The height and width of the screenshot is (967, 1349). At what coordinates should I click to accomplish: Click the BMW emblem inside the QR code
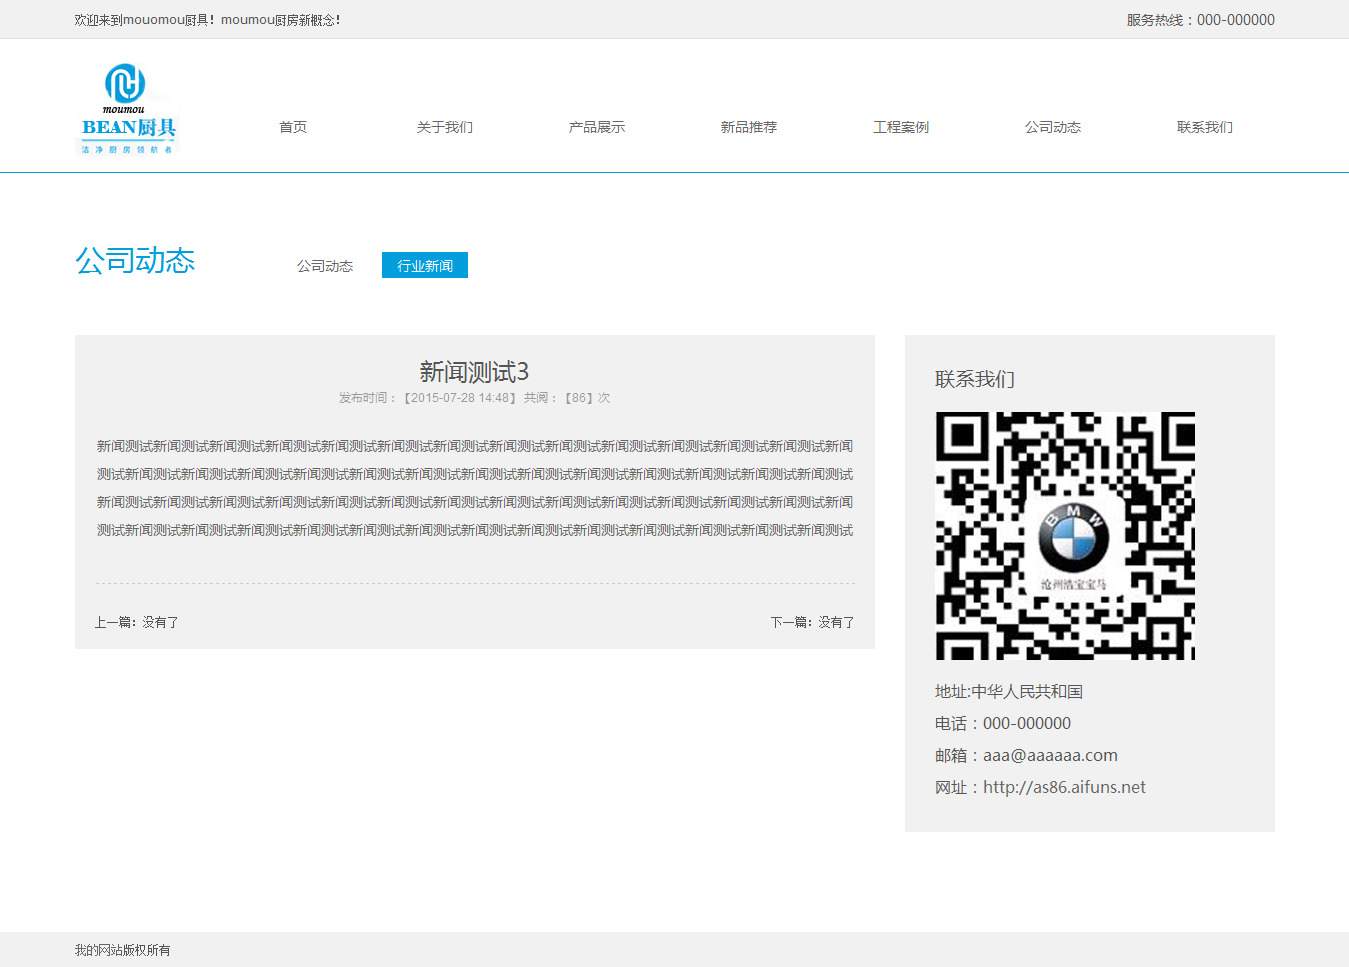click(1073, 537)
